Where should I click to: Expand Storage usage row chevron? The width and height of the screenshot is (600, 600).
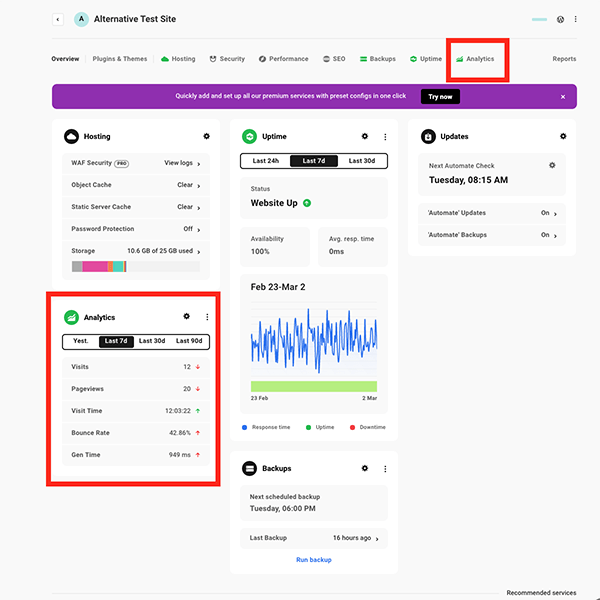pyautogui.click(x=199, y=252)
